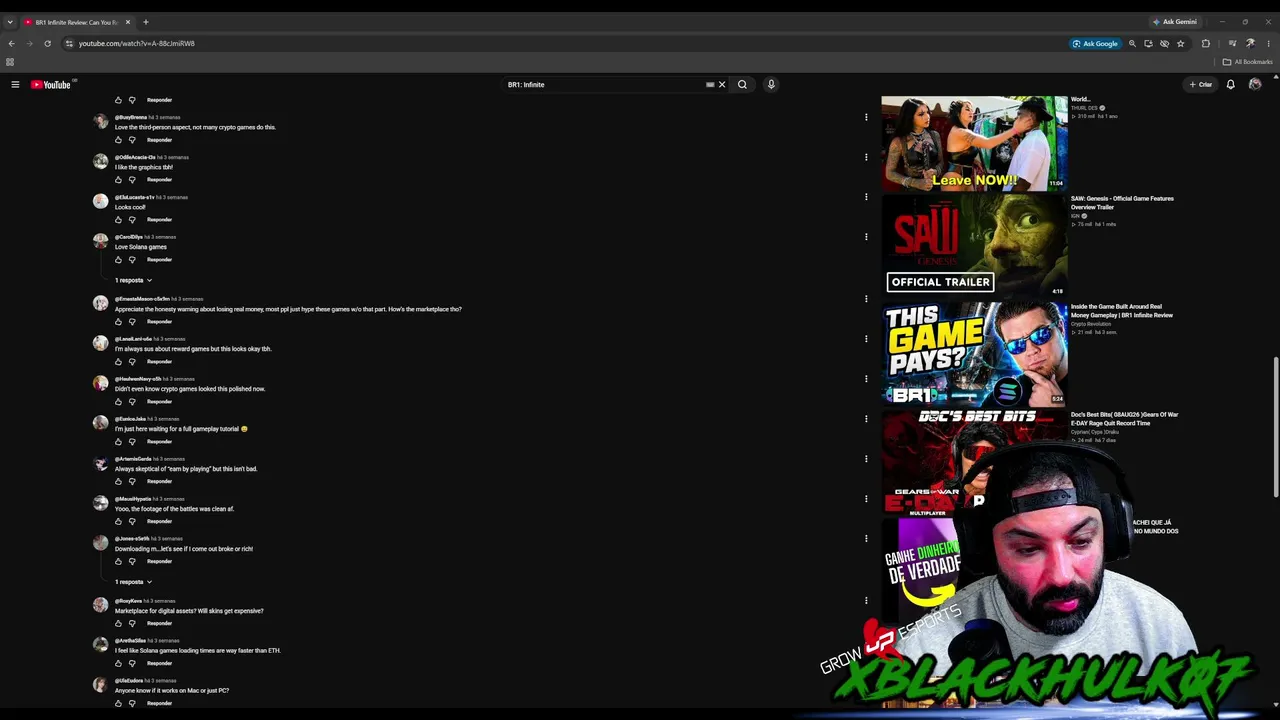
Task: Click the install-app icon in address bar
Action: (x=1148, y=43)
